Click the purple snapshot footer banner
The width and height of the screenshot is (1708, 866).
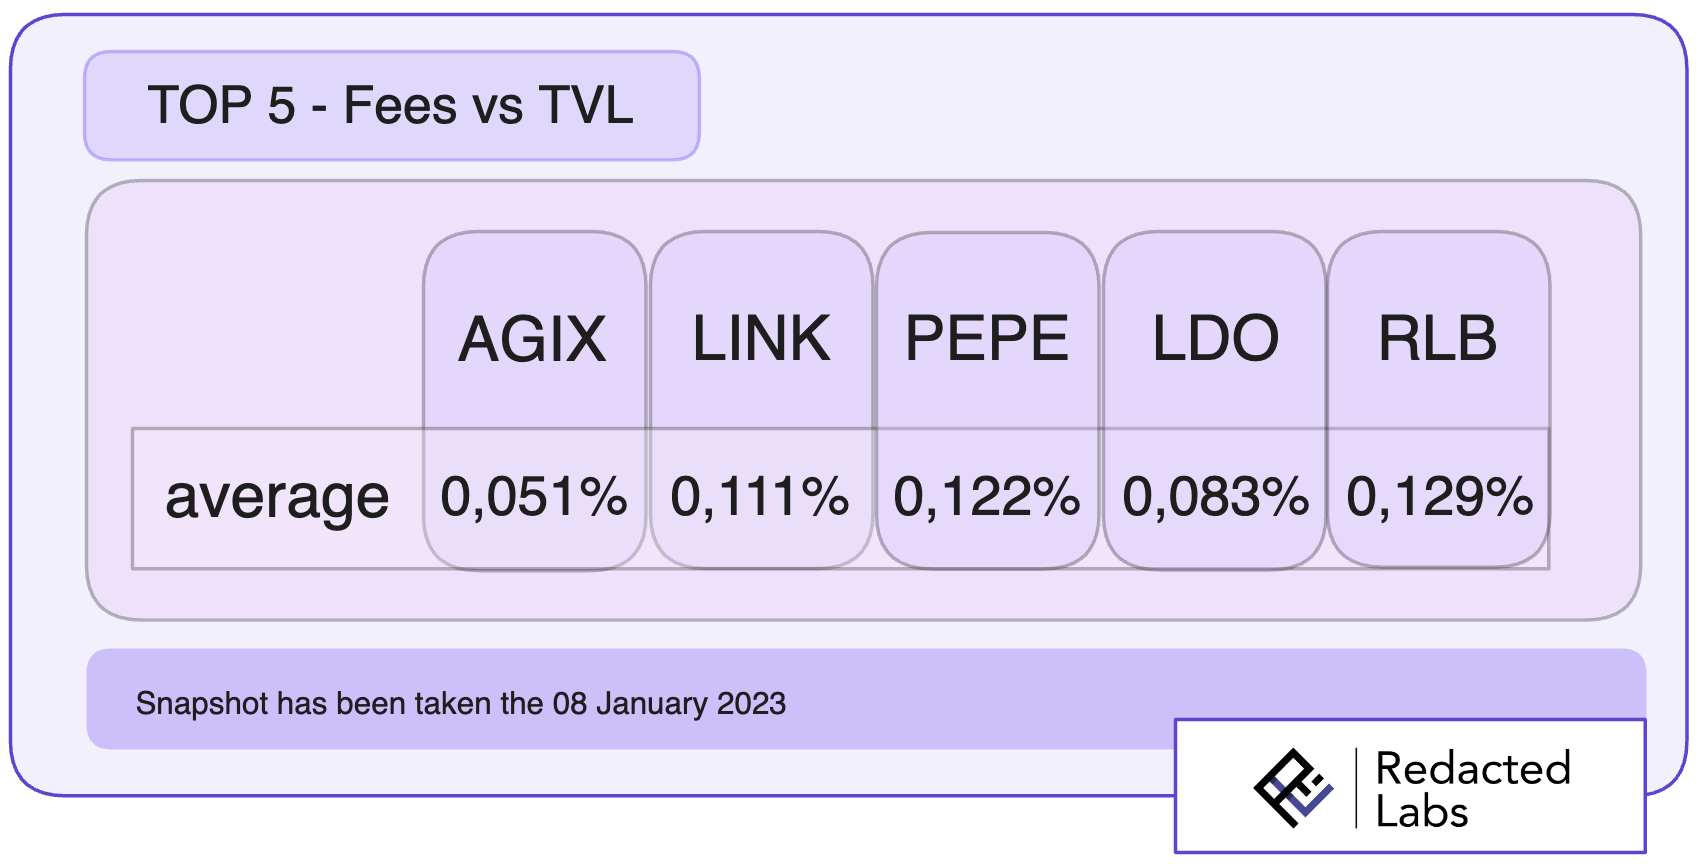(x=866, y=699)
